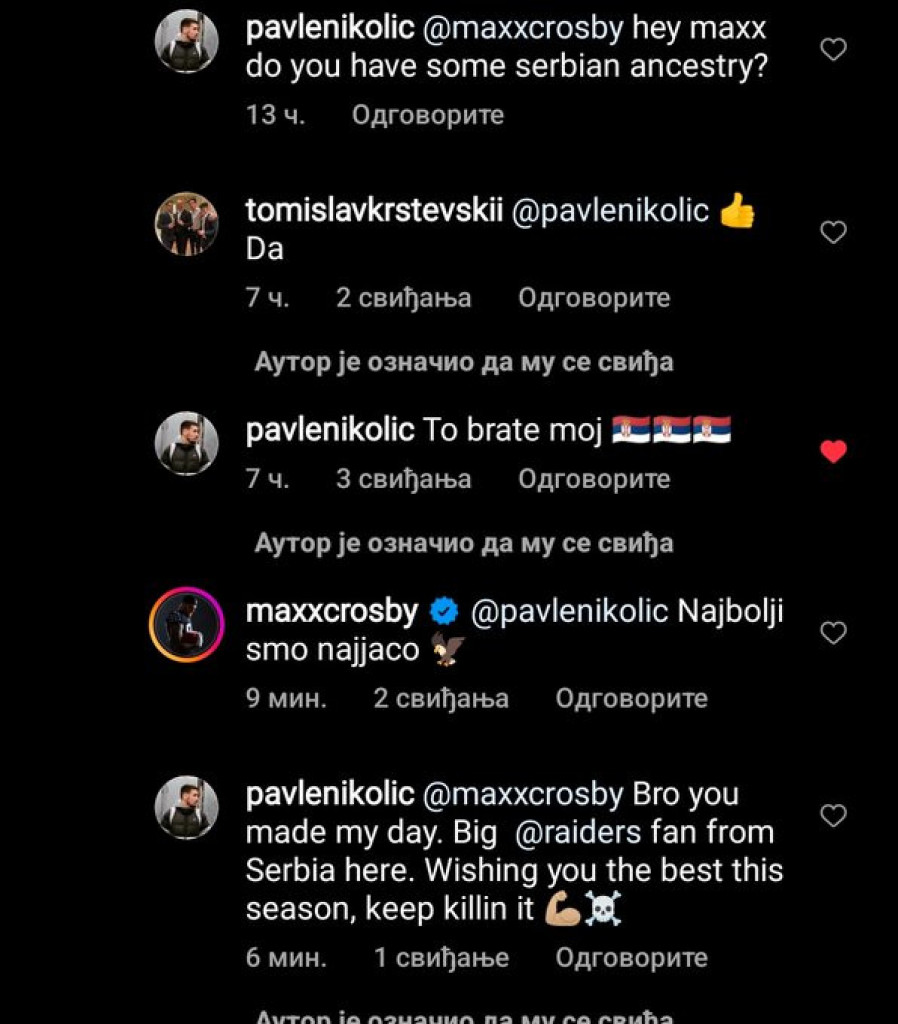
Task: Click maxxcrosby's verified blue checkmark badge
Action: [x=443, y=609]
